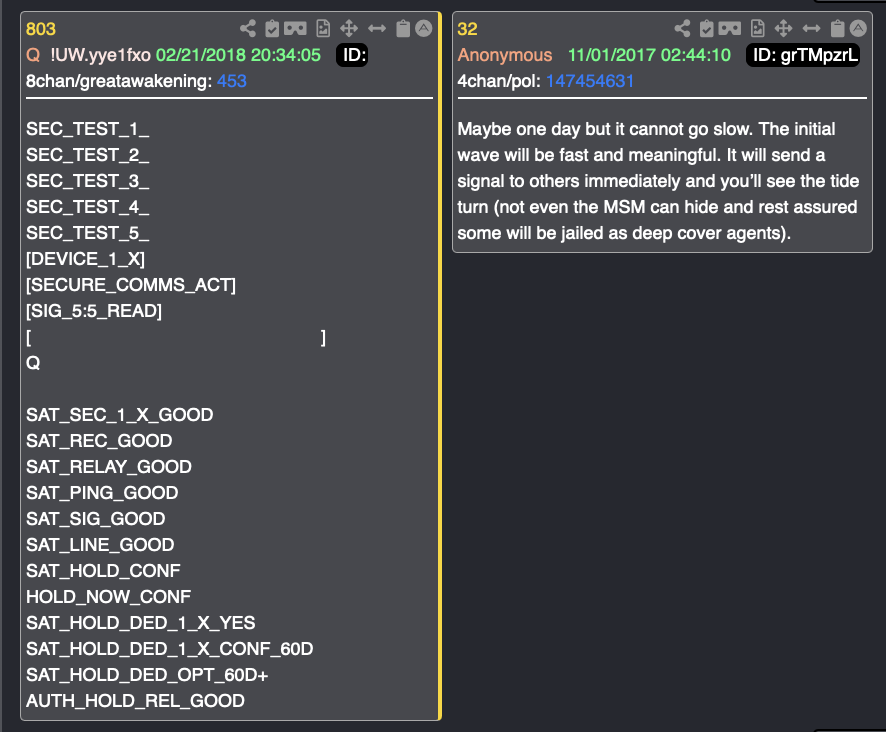This screenshot has height=732, width=886.
Task: Click line [SECURE_COMMS_ACT]
Action: tap(131, 285)
